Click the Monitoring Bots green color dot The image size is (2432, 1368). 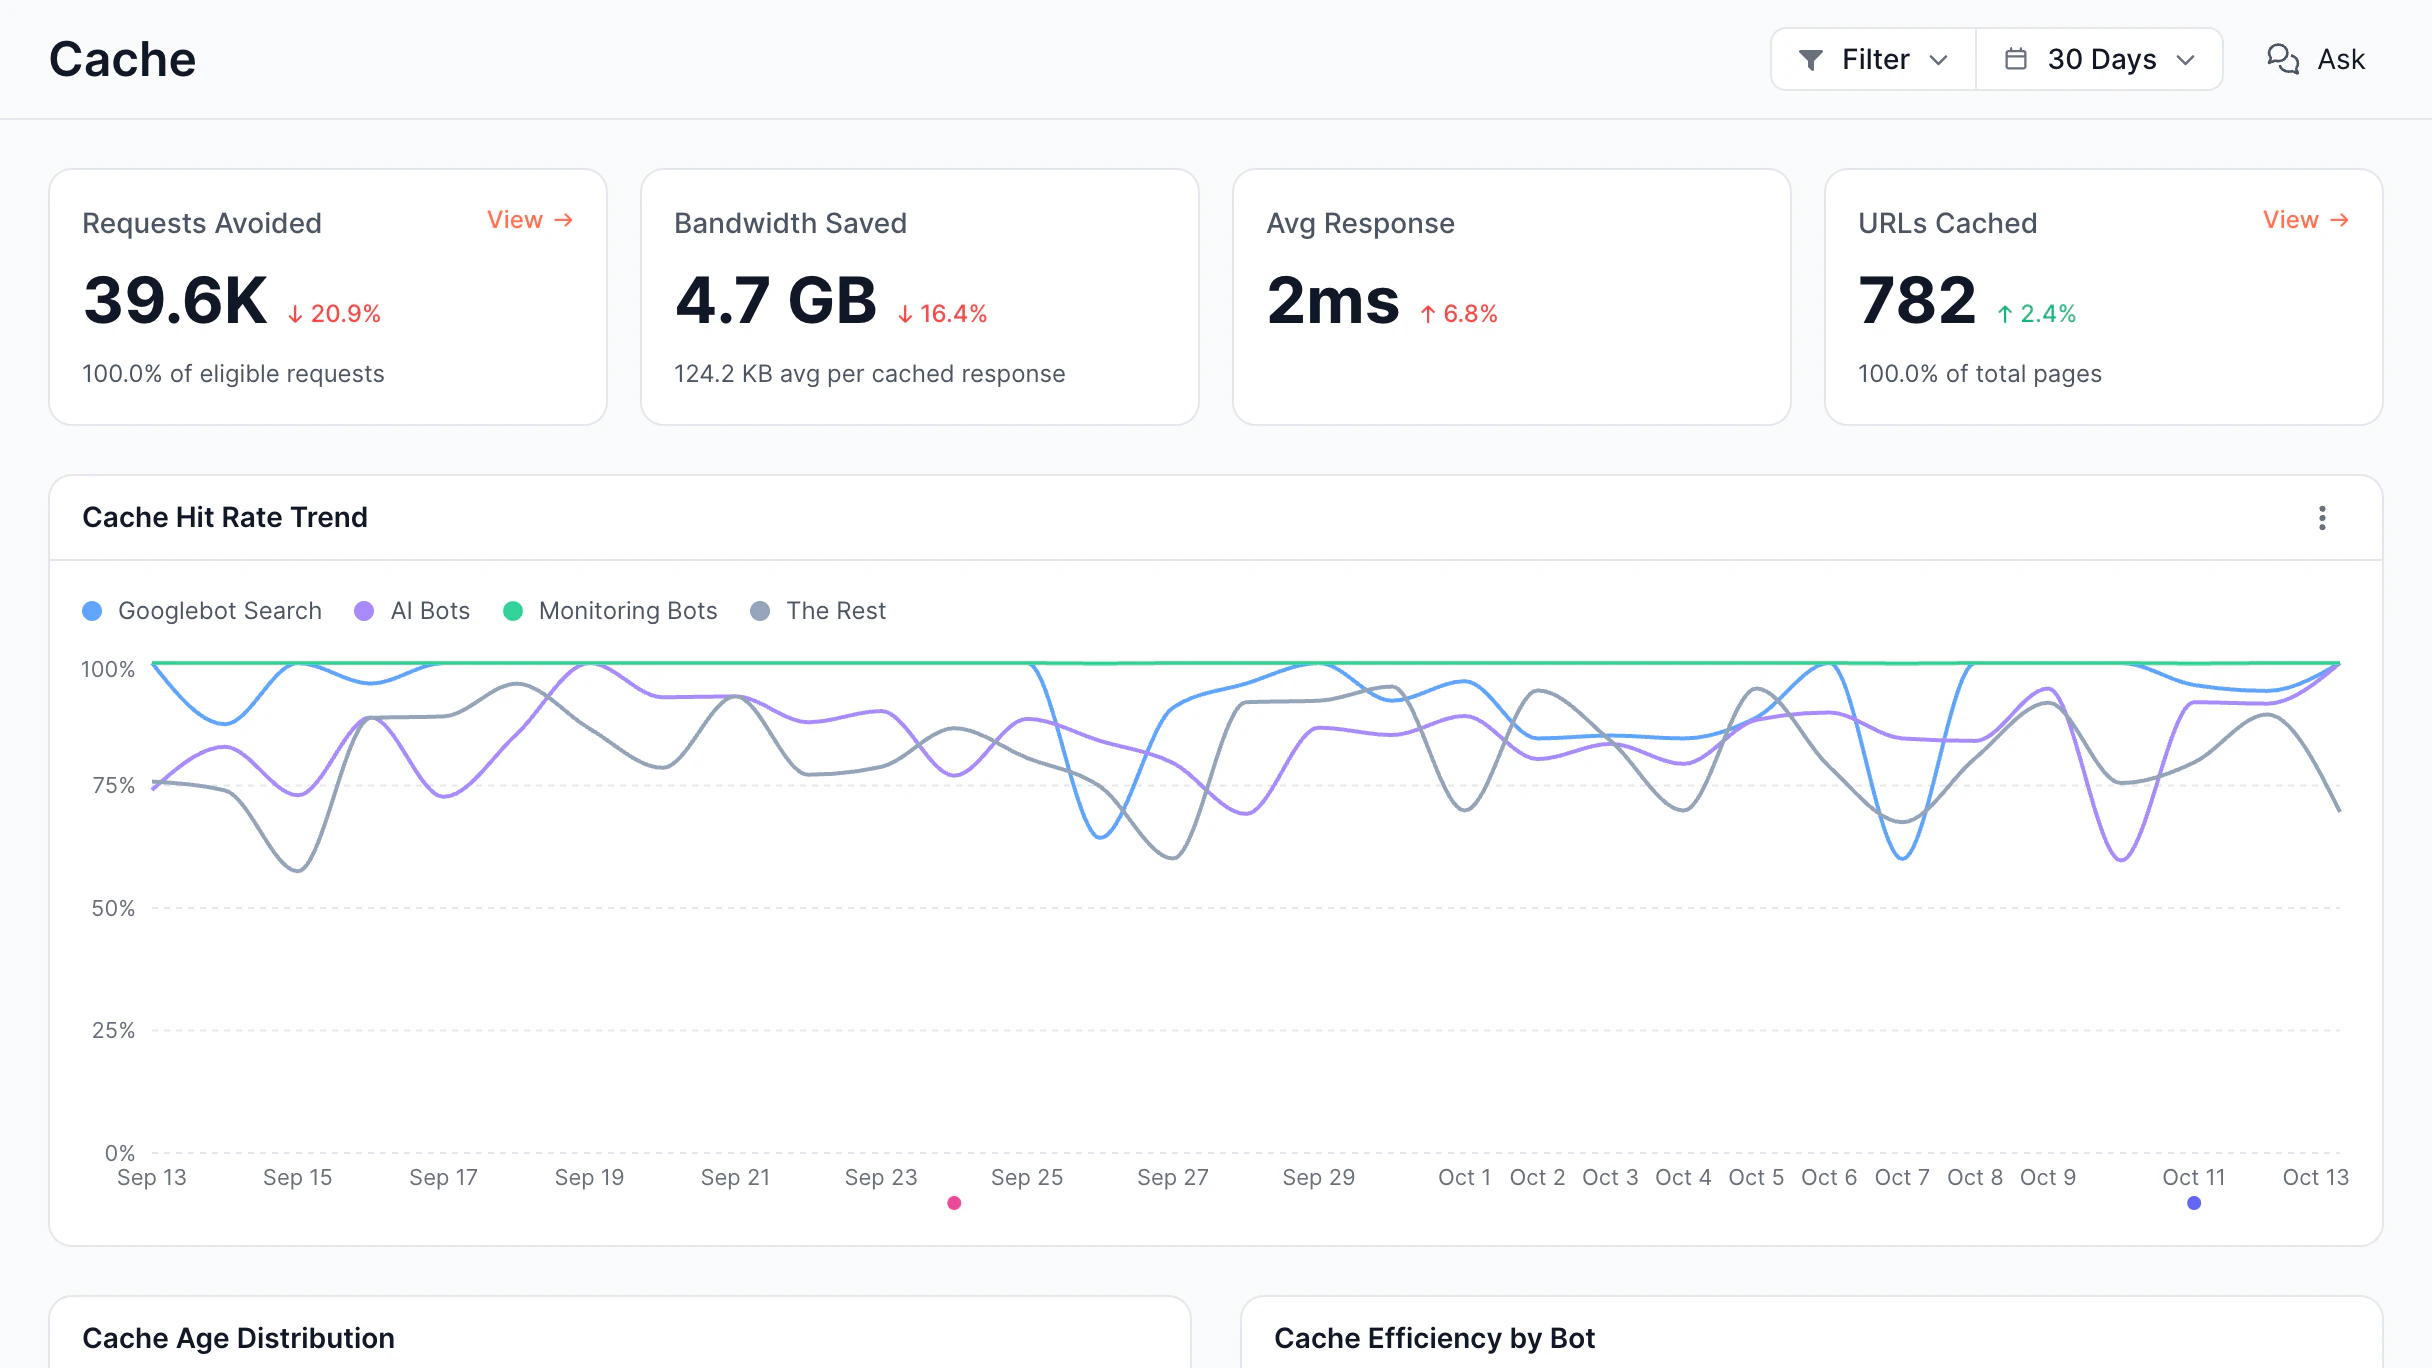[513, 611]
